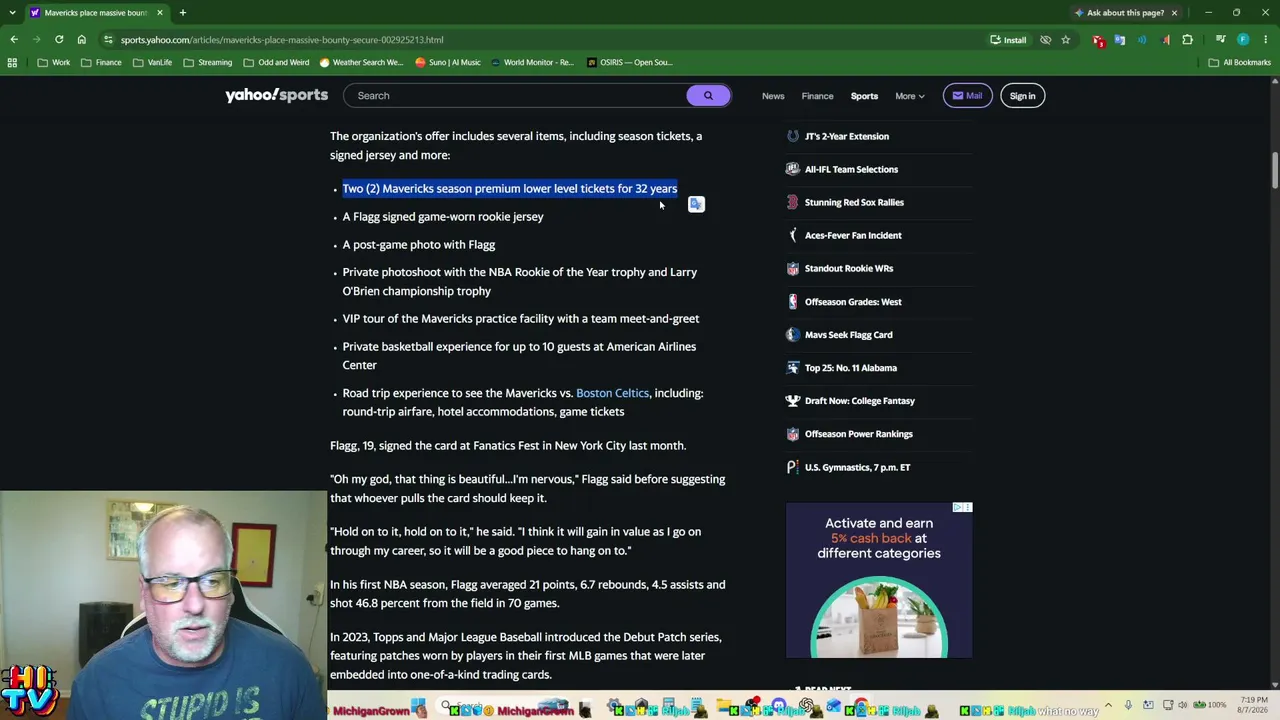
Task: View site information icon in address bar
Action: click(x=108, y=40)
